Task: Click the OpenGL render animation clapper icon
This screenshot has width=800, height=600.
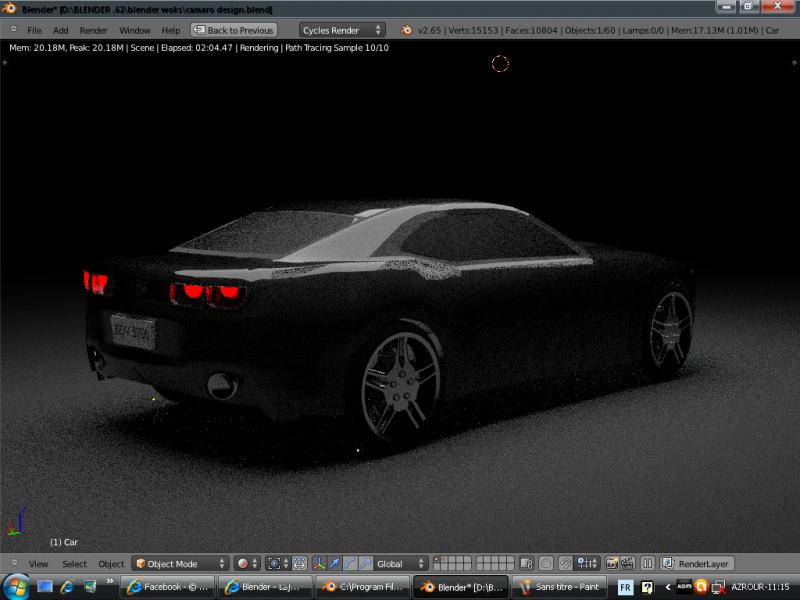Action: tap(627, 563)
